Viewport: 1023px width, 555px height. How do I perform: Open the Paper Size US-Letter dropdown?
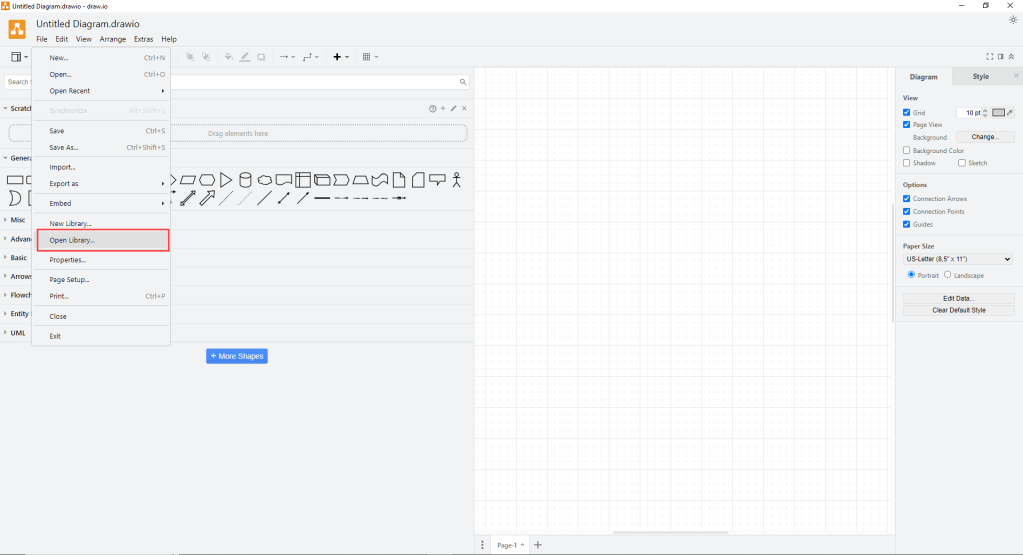coord(958,259)
